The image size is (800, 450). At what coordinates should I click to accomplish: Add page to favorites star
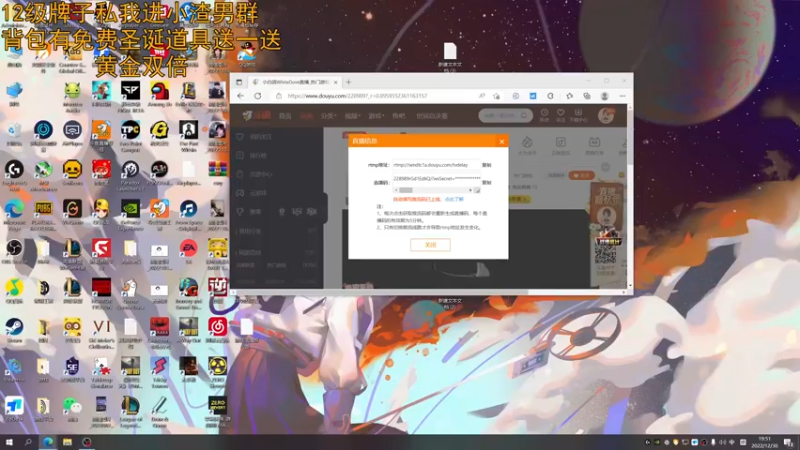point(496,96)
